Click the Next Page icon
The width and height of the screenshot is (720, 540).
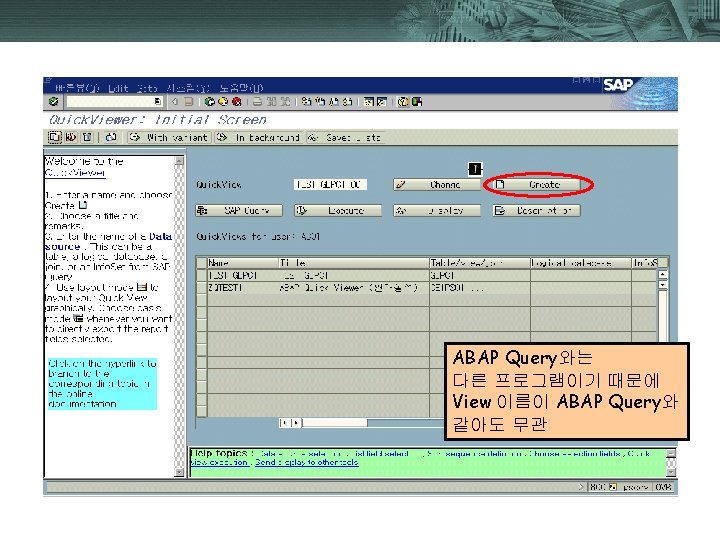[334, 101]
